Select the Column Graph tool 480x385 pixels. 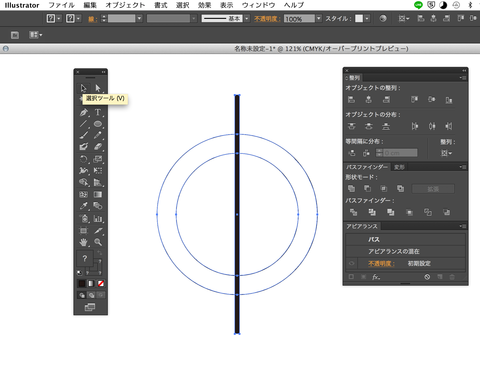tap(98, 219)
